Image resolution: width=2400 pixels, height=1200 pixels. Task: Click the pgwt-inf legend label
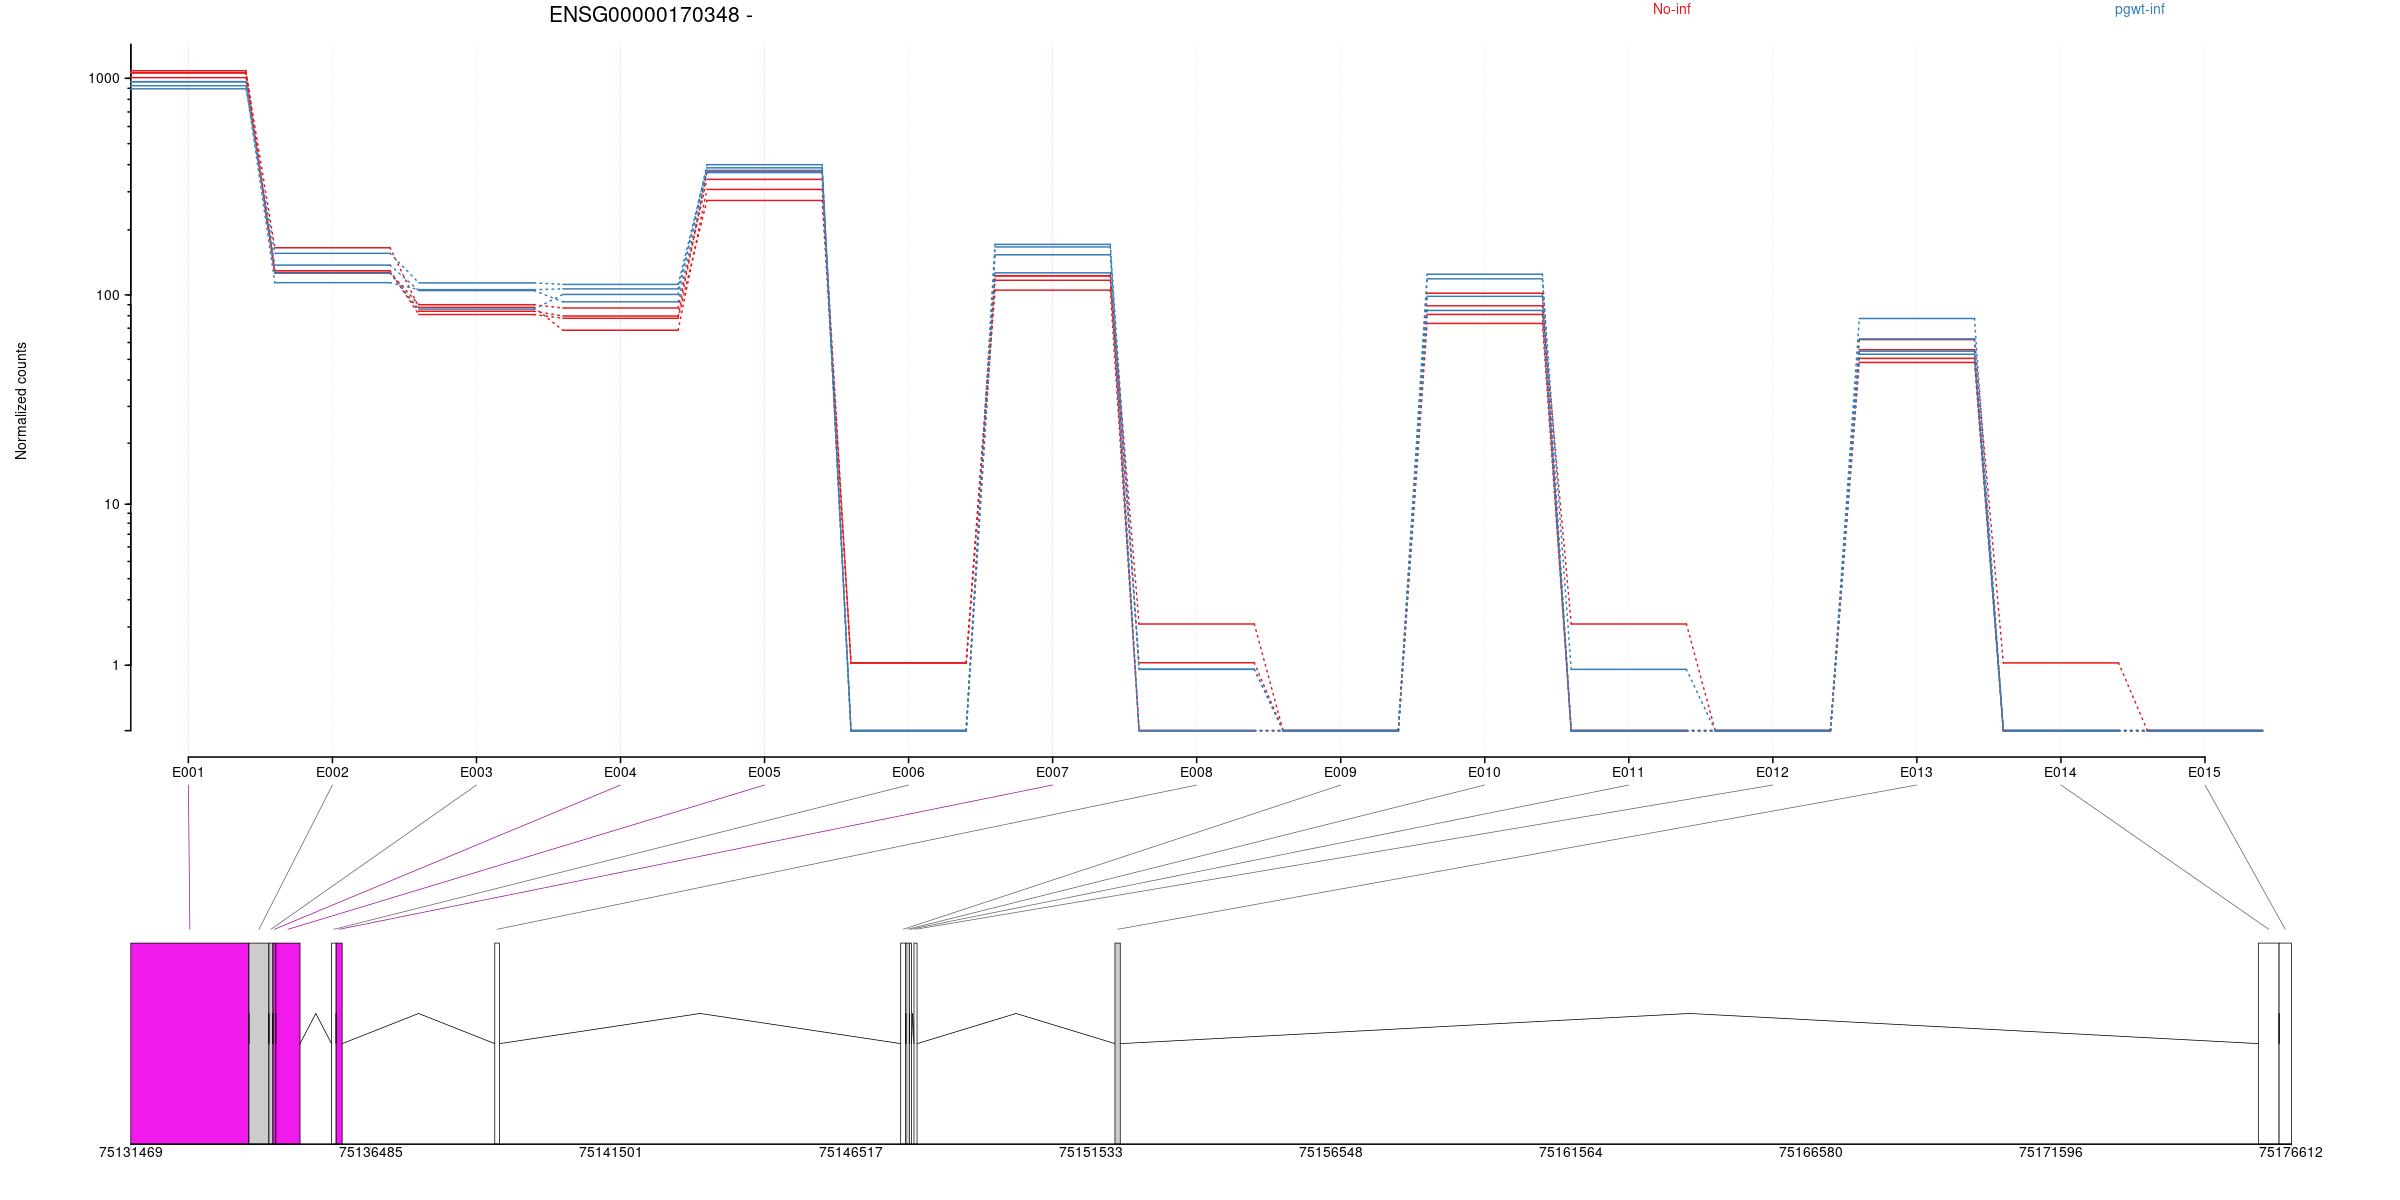click(x=2139, y=10)
